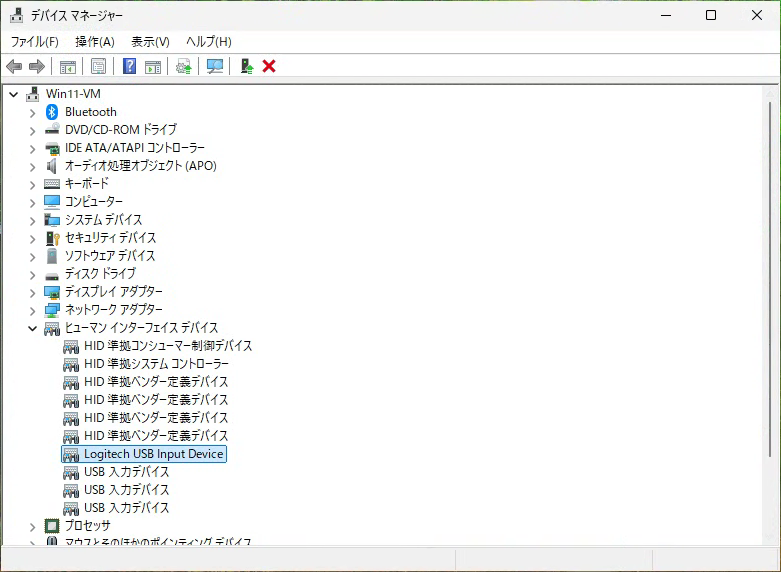The image size is (781, 572).
Task: Click the computer tower icon with green arrow
Action: (x=247, y=66)
